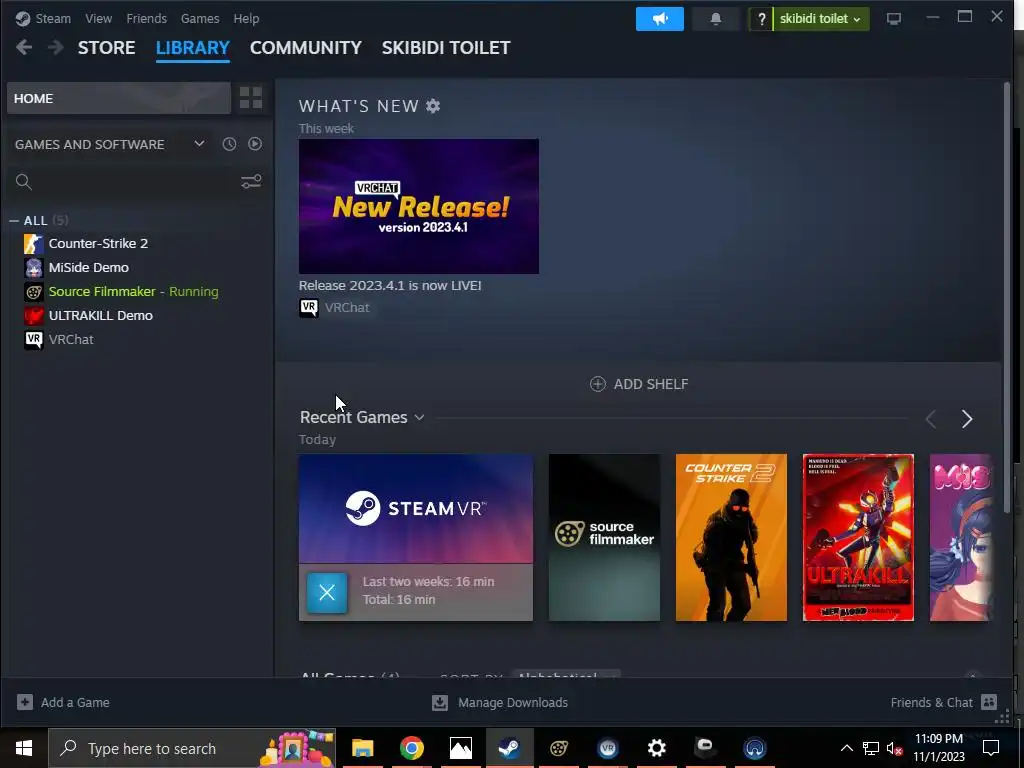Select Counter-Strike 2 in the library list
The width and height of the screenshot is (1024, 768).
pos(98,244)
